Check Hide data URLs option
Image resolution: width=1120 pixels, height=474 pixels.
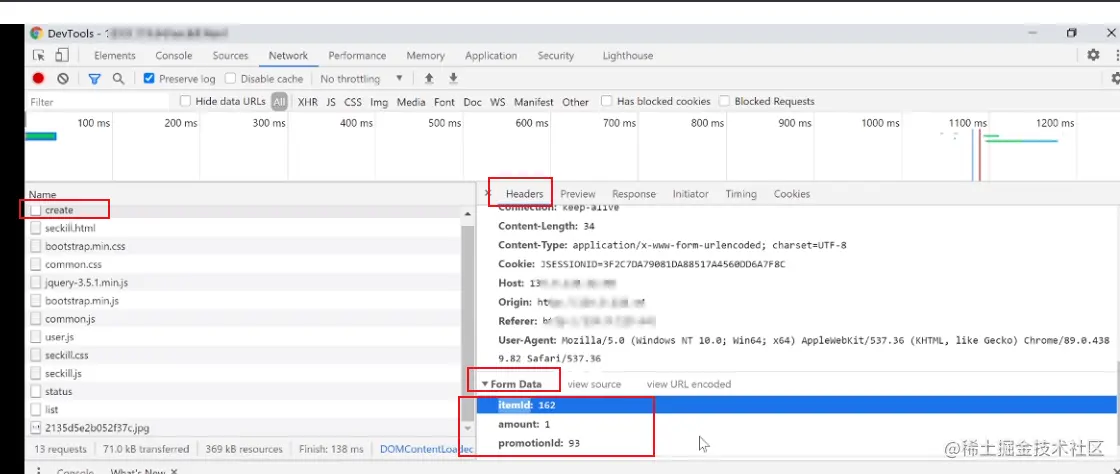185,101
